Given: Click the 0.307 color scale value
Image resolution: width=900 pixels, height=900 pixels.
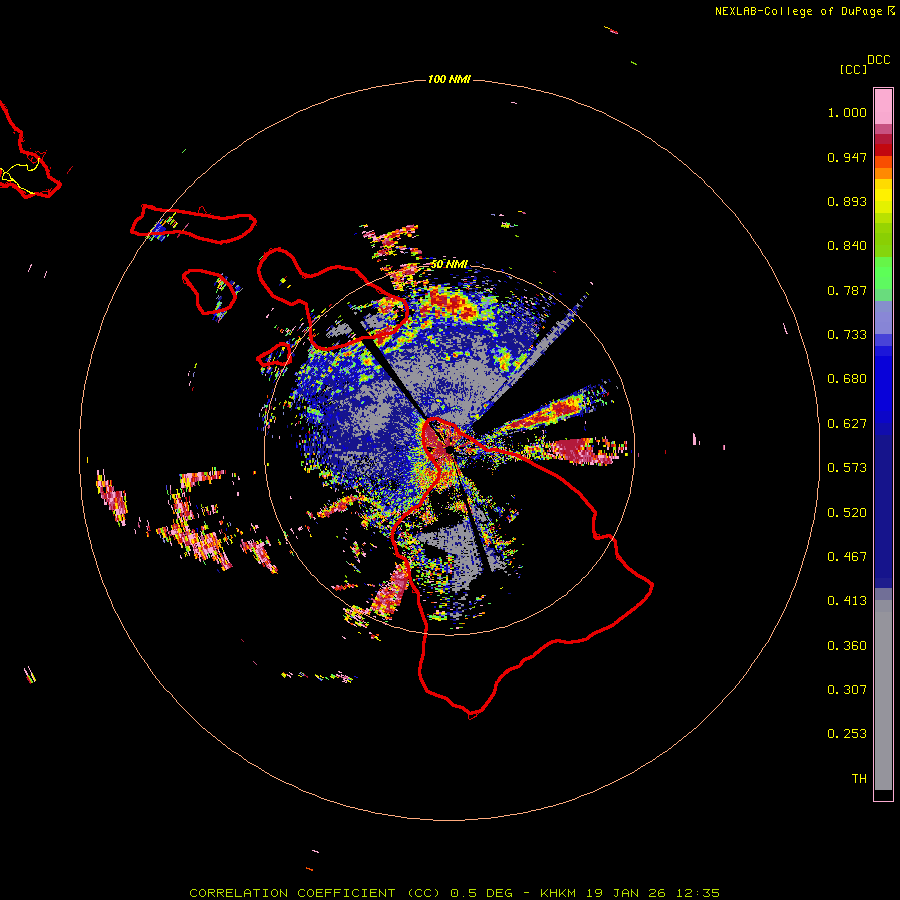Looking at the screenshot, I should pyautogui.click(x=847, y=690).
